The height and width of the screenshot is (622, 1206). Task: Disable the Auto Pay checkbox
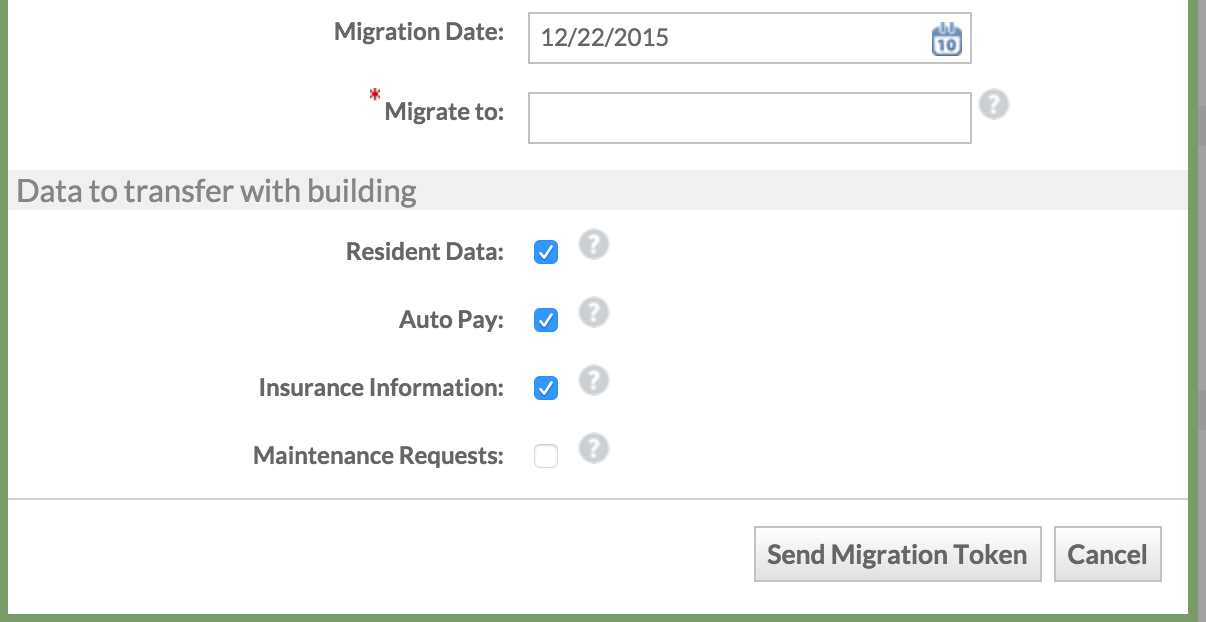point(546,320)
